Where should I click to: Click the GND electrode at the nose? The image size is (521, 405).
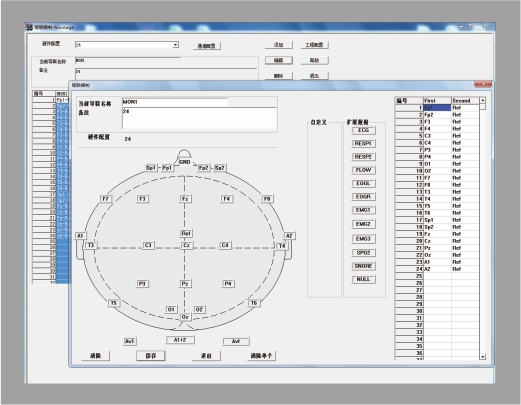pyautogui.click(x=185, y=162)
